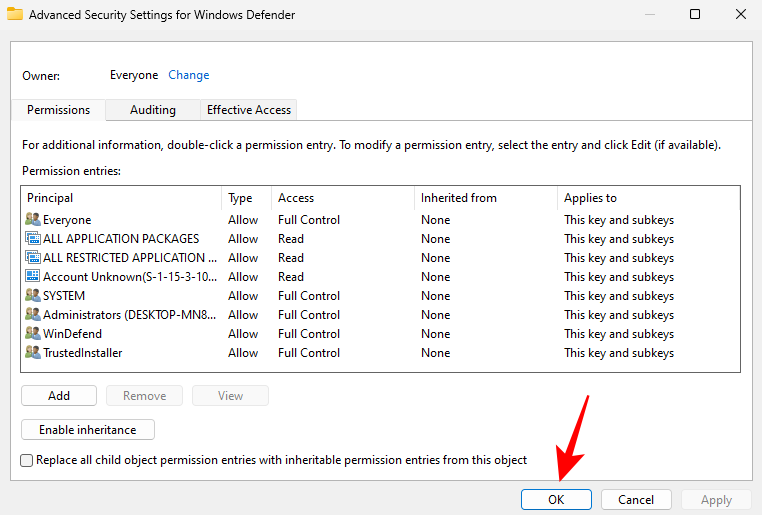Click the WinDefend principal icon
The width and height of the screenshot is (762, 515).
click(x=32, y=334)
